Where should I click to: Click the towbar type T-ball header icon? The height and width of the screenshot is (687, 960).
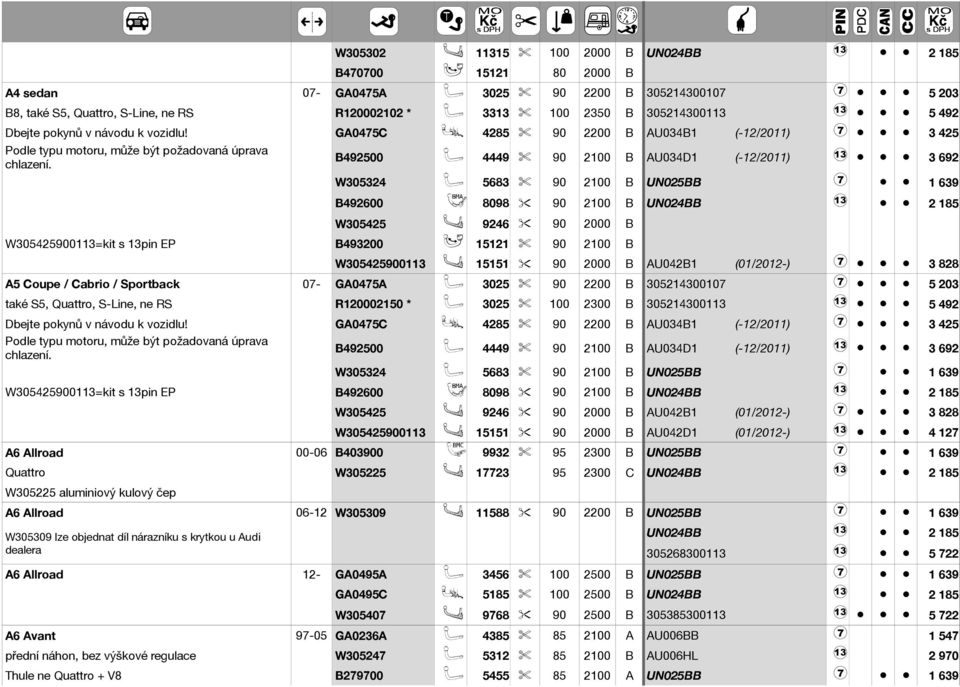click(x=452, y=21)
